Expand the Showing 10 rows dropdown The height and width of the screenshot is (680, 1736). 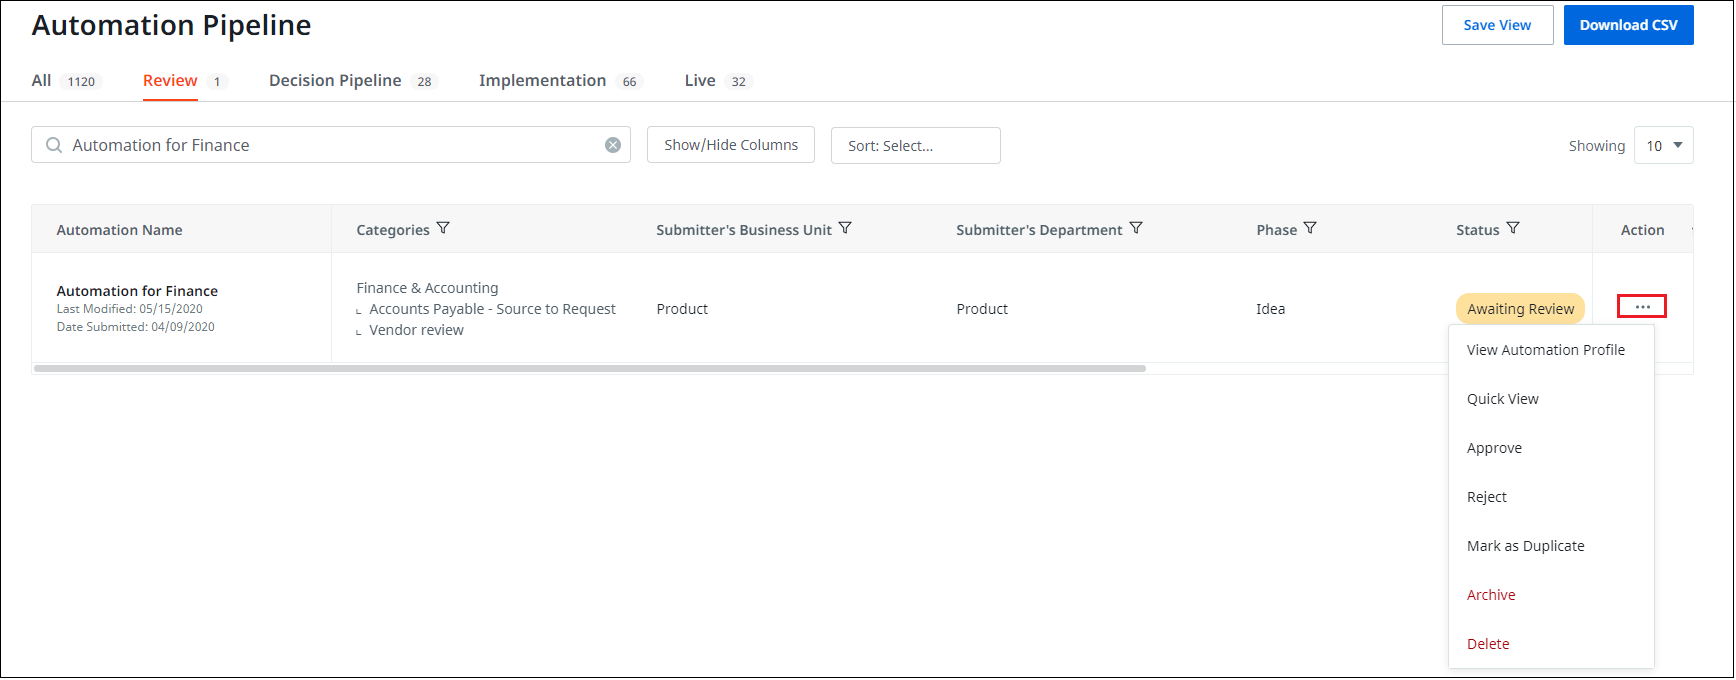coord(1664,145)
